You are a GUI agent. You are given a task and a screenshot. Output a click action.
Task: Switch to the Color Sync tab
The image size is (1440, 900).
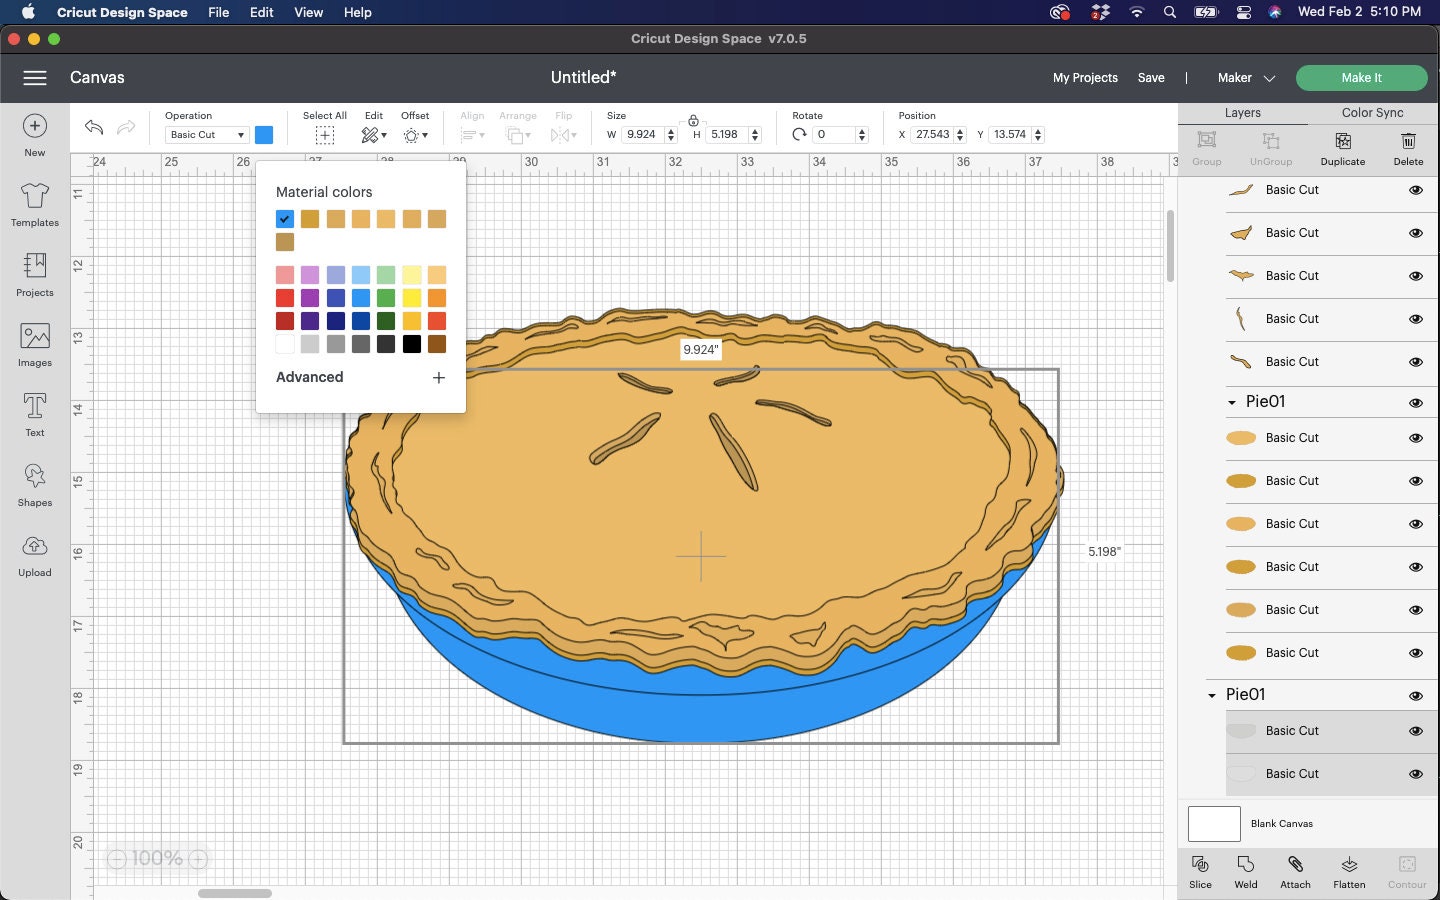coord(1371,113)
